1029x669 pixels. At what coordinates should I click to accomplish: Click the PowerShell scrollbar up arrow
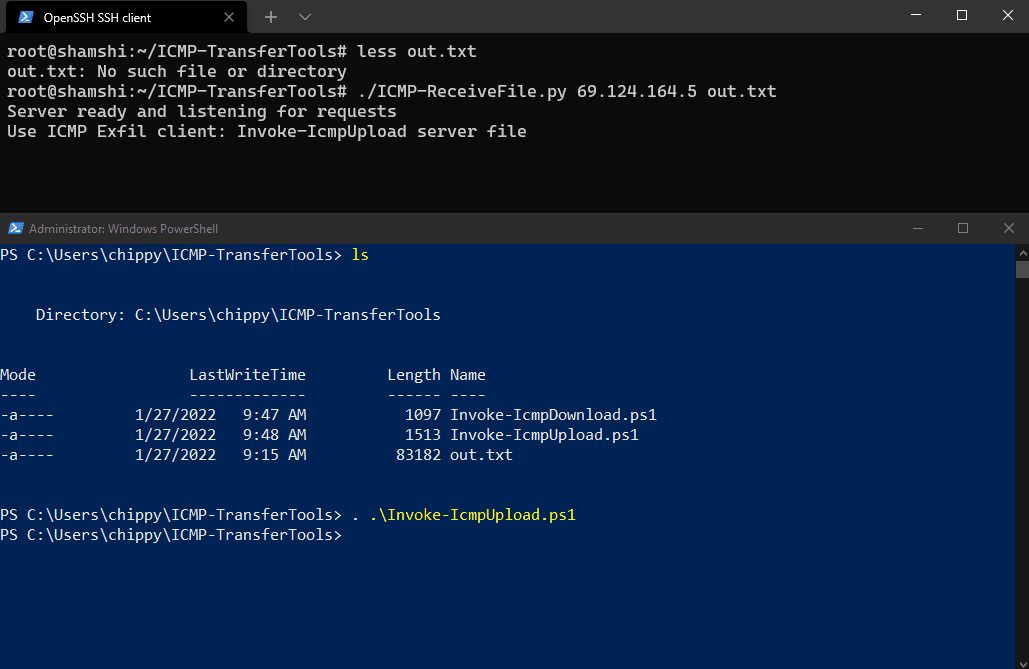1022,252
